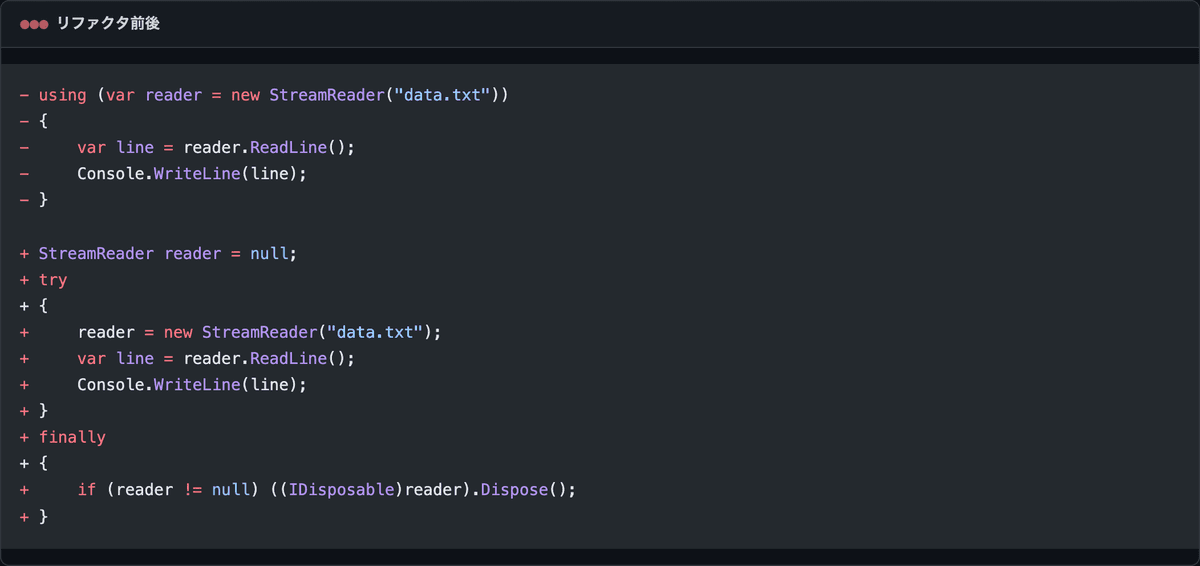1200x566 pixels.
Task: Click the "StreamReader reader = null;" added line
Action: tap(168, 253)
